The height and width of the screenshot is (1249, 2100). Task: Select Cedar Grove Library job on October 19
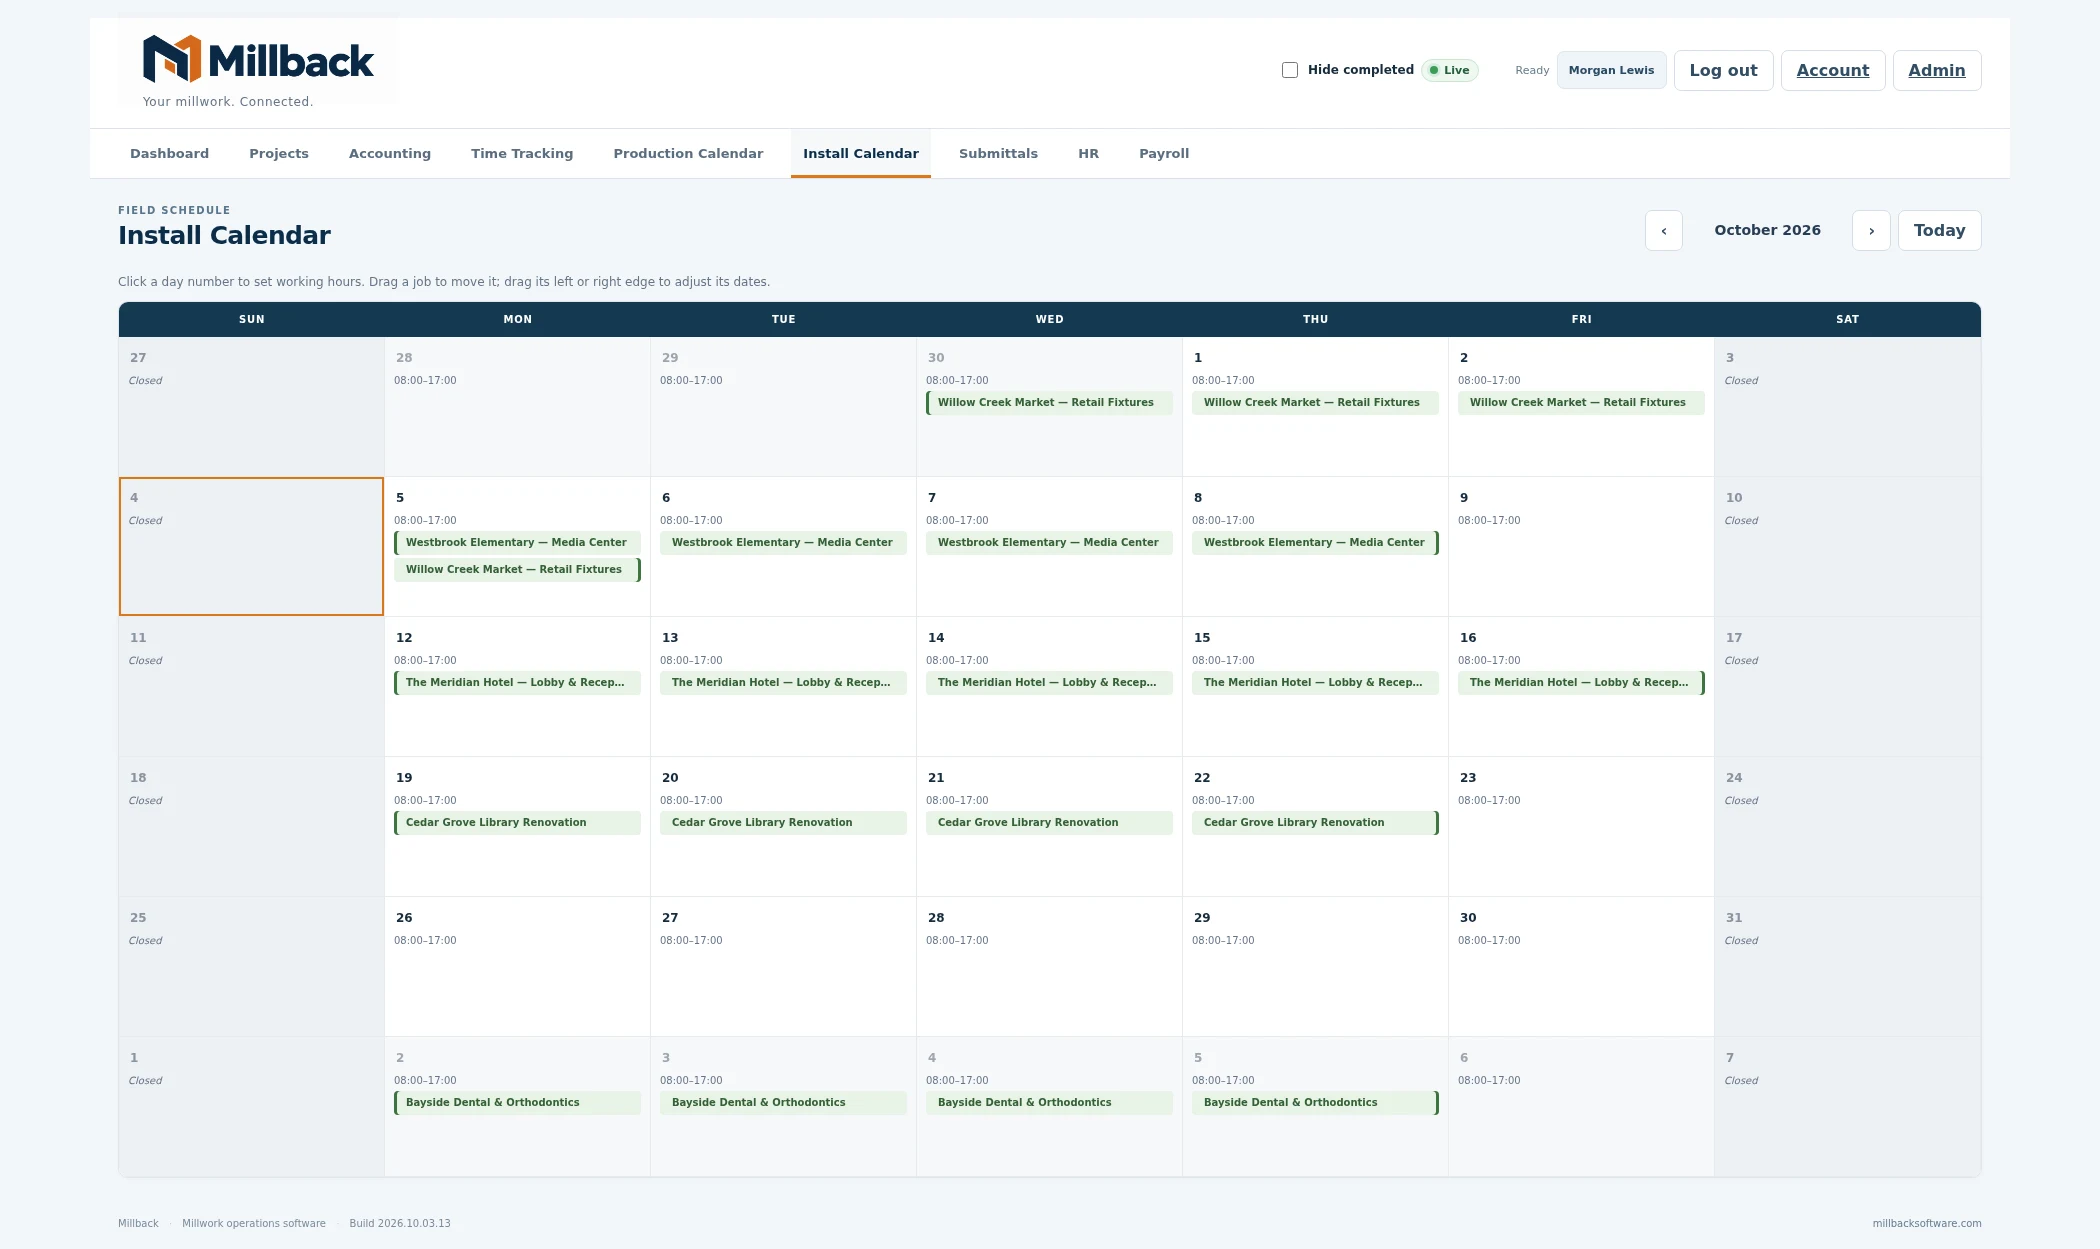click(517, 823)
